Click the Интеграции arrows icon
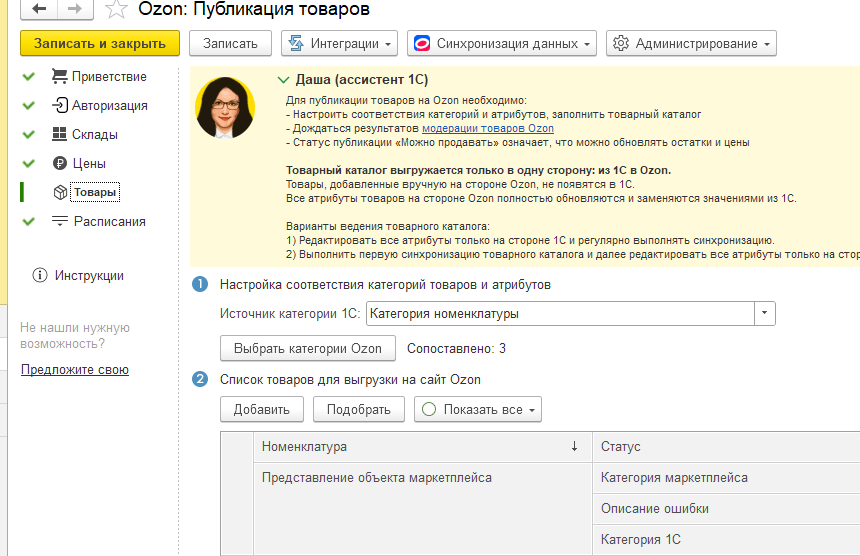The height and width of the screenshot is (556, 860). [x=296, y=43]
